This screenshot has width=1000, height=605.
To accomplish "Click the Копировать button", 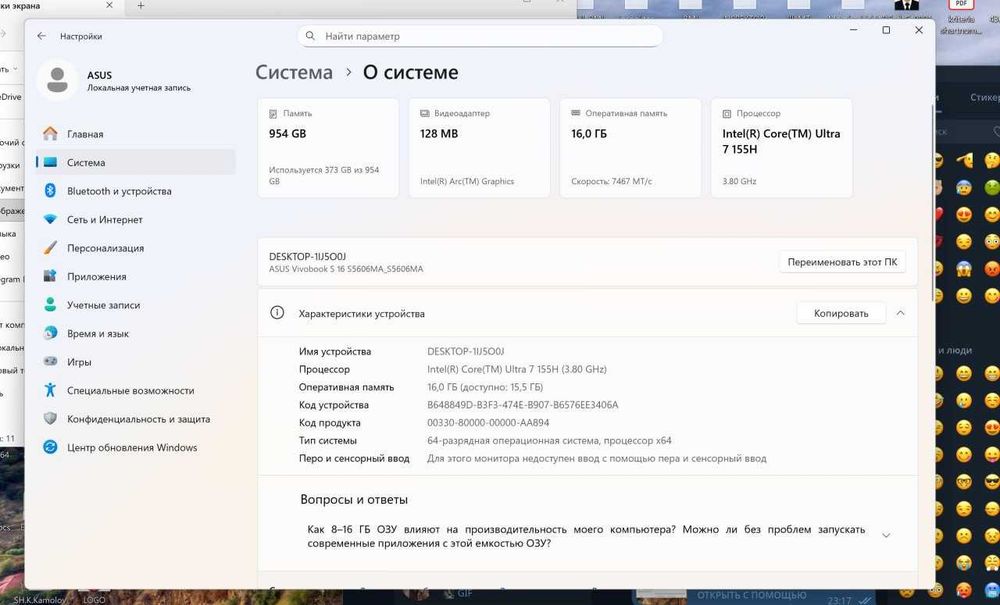I will coord(841,313).
